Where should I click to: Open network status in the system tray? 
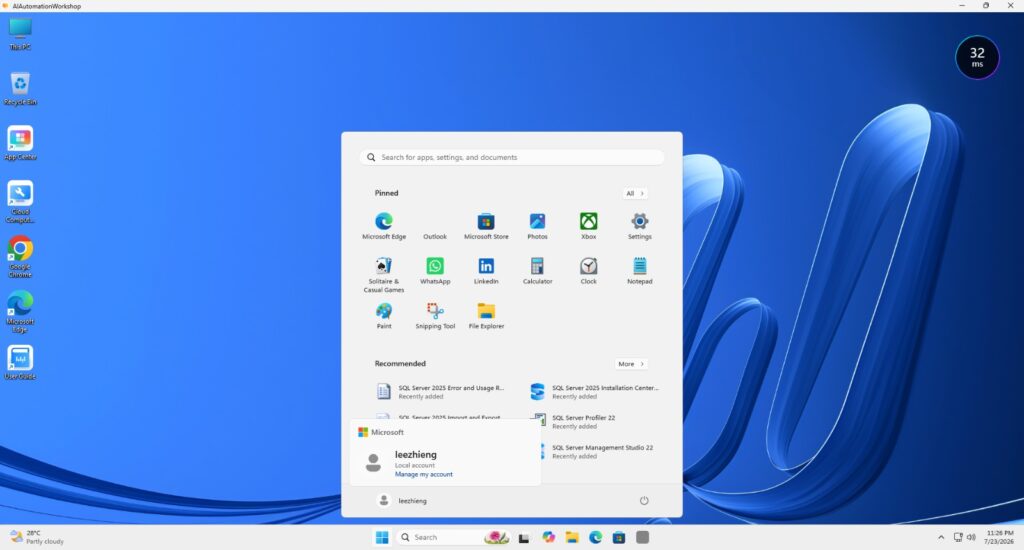pos(958,537)
